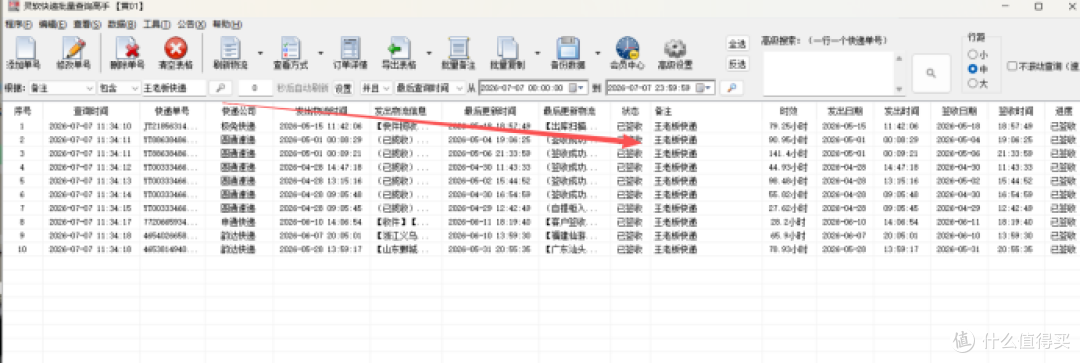1080x363 pixels.
Task: Select the 141.4小时 时效 cell
Action: pos(789,153)
